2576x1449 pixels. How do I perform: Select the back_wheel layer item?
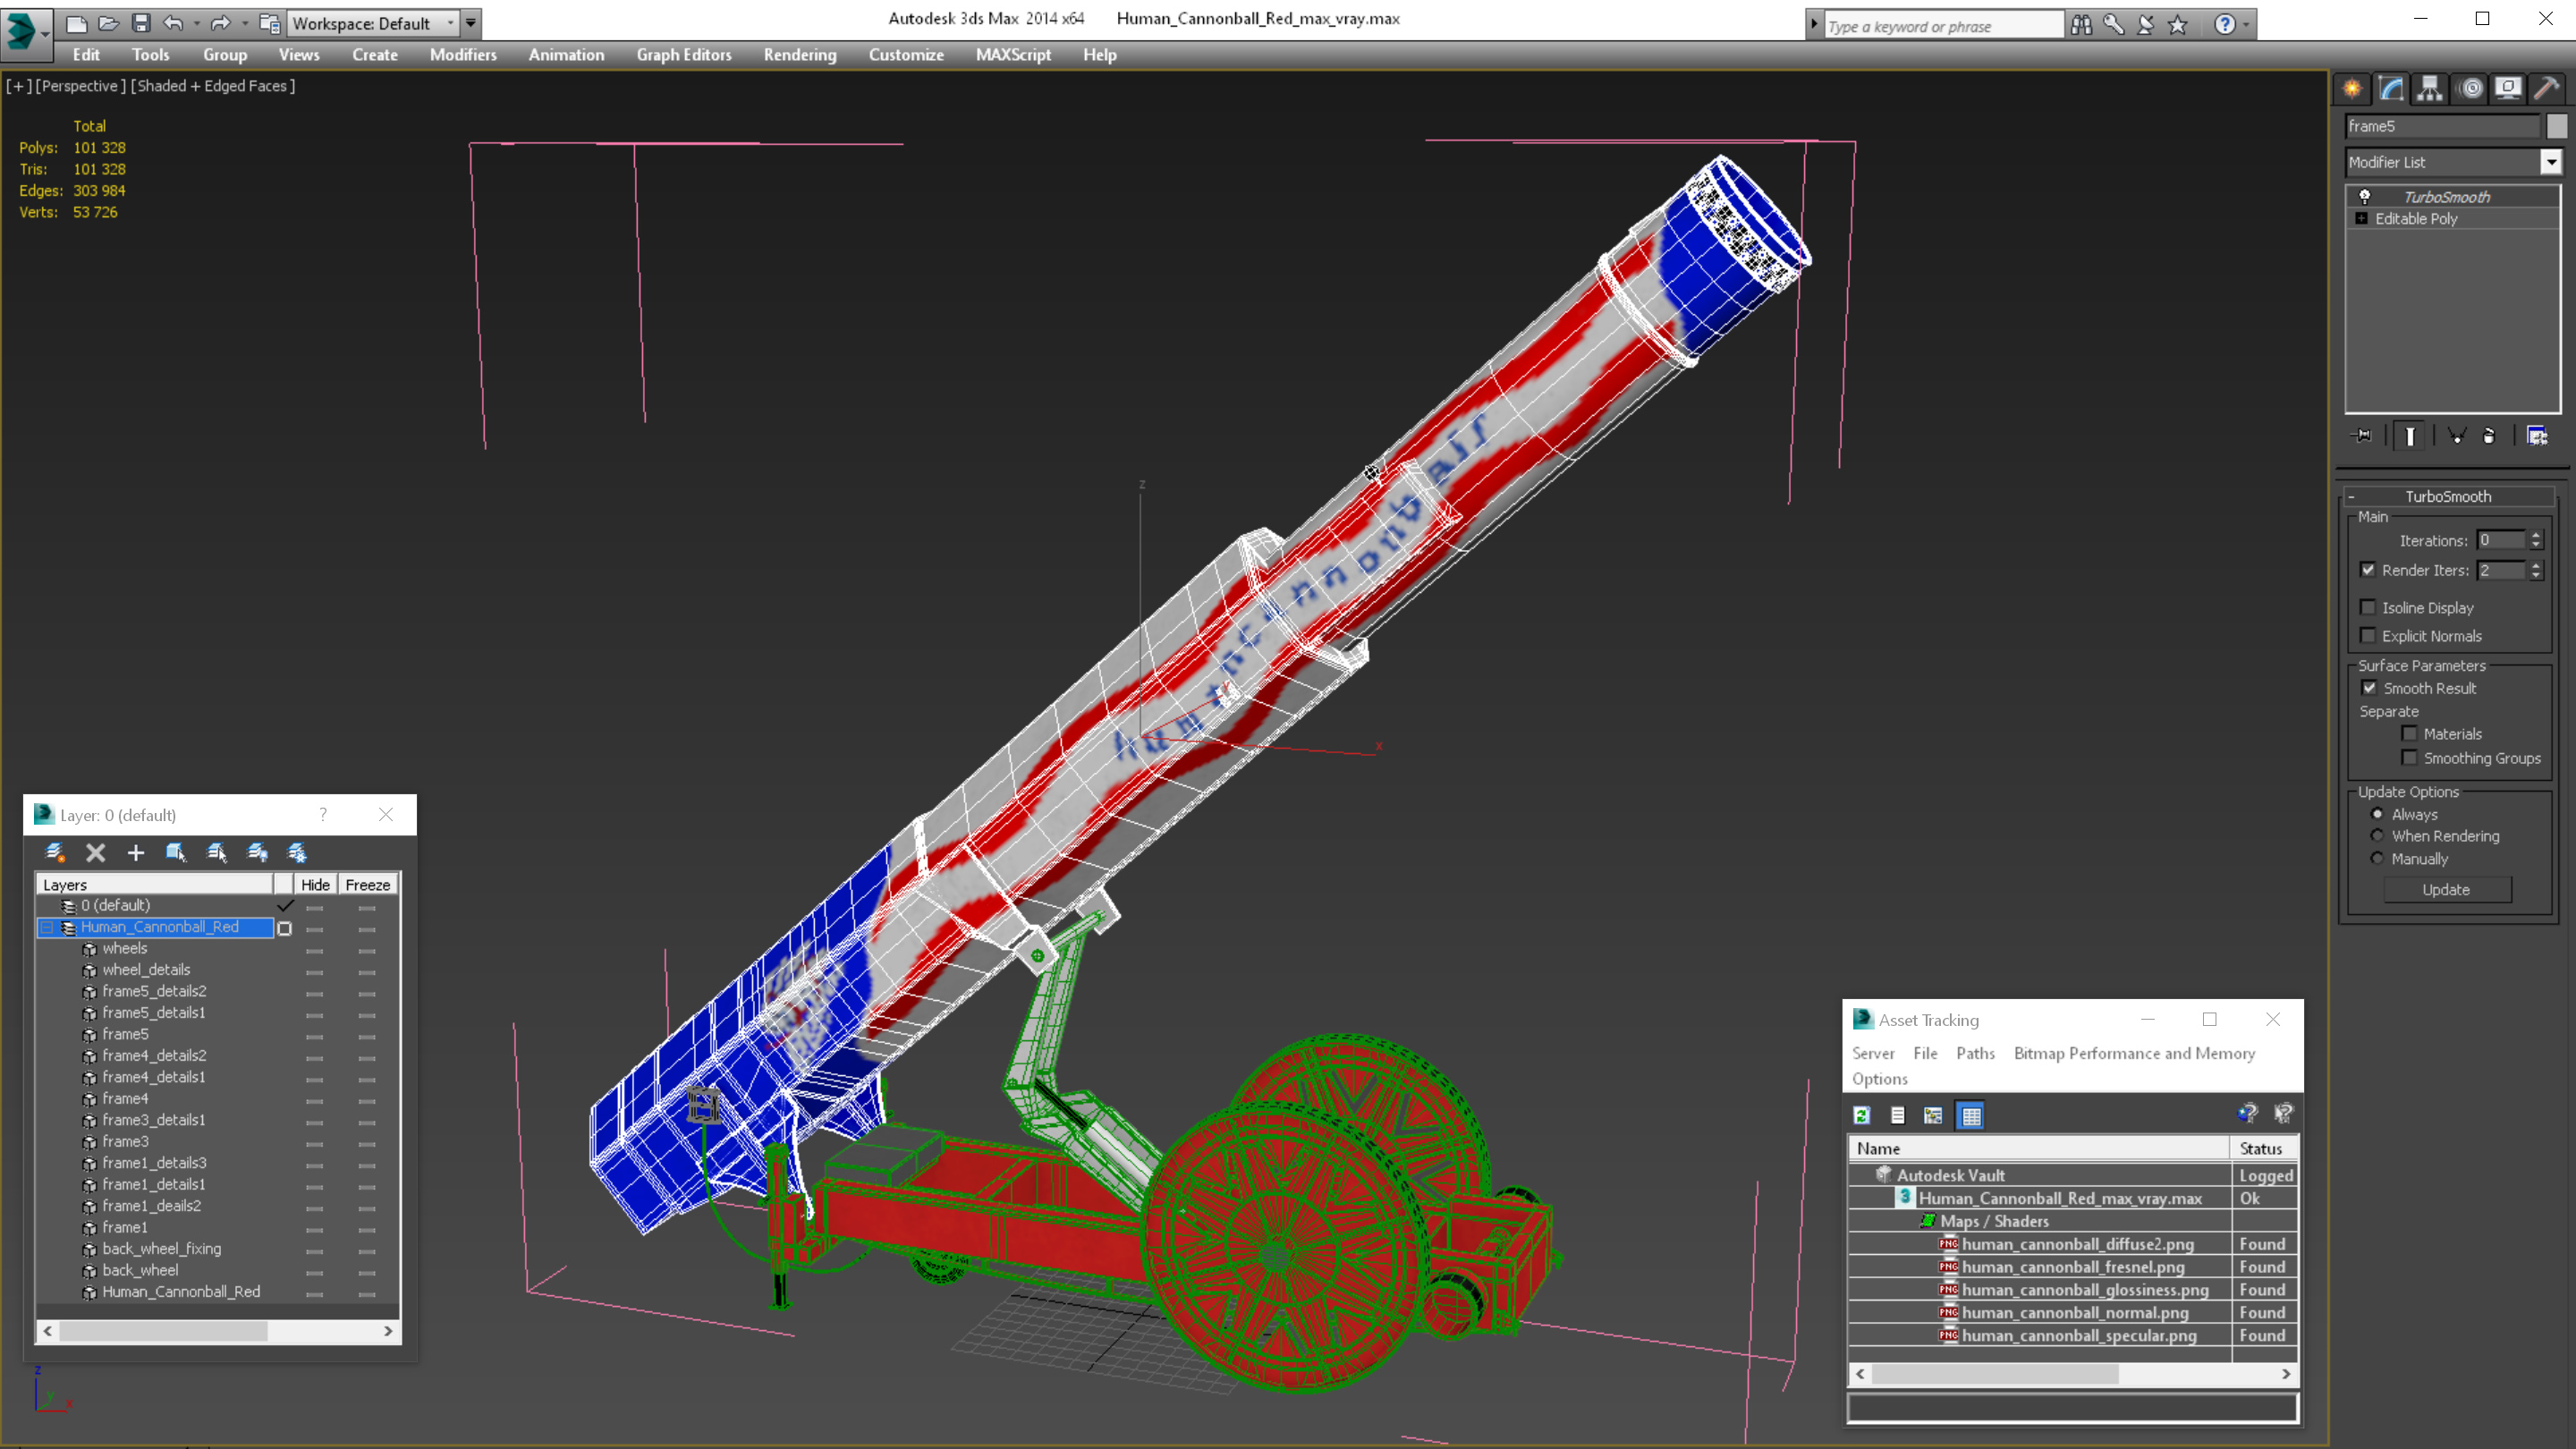140,1270
